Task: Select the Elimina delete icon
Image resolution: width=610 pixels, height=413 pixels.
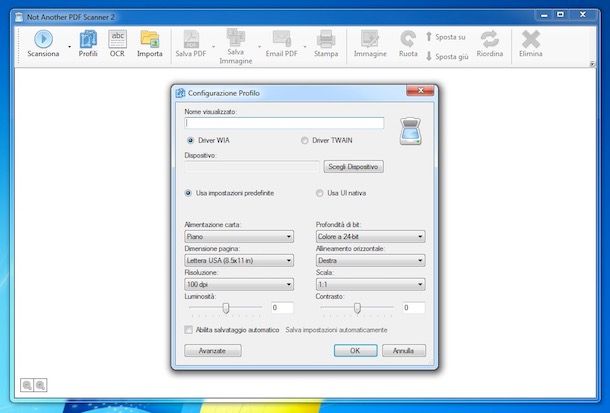Action: [x=531, y=44]
